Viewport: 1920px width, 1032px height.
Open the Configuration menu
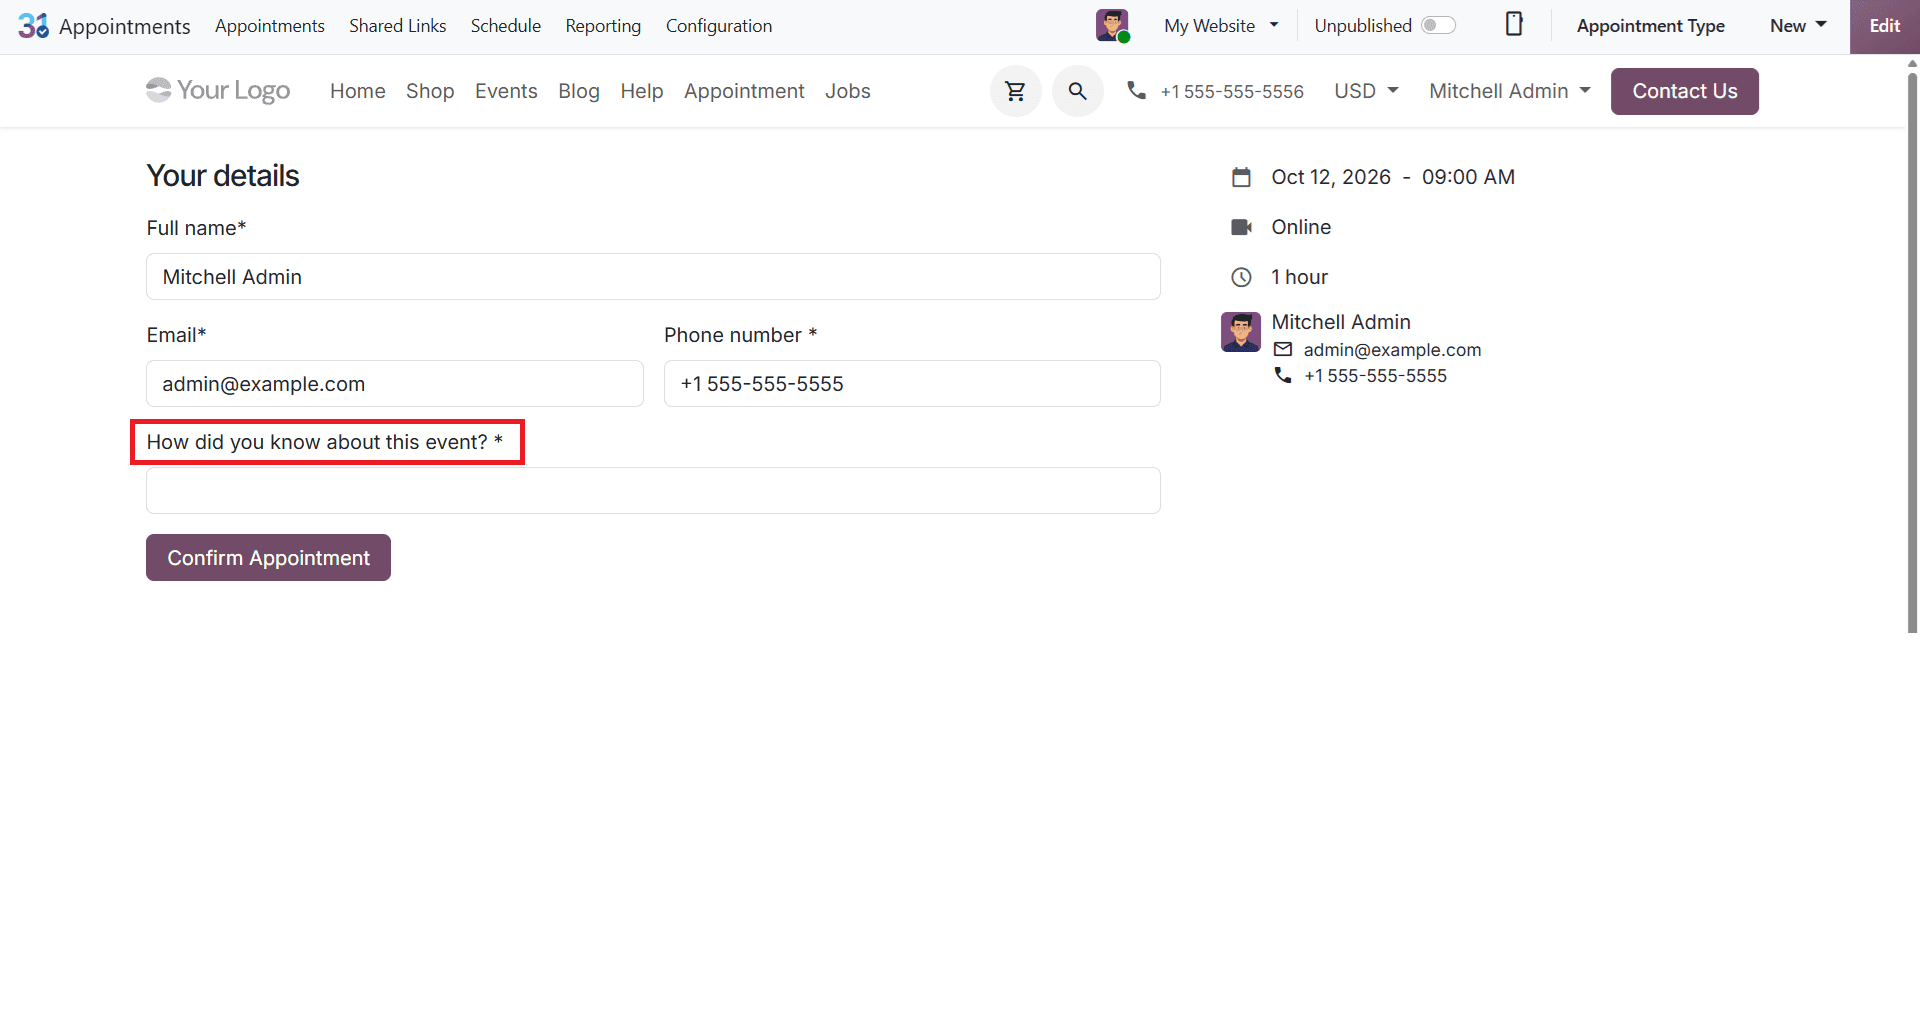[x=719, y=26]
